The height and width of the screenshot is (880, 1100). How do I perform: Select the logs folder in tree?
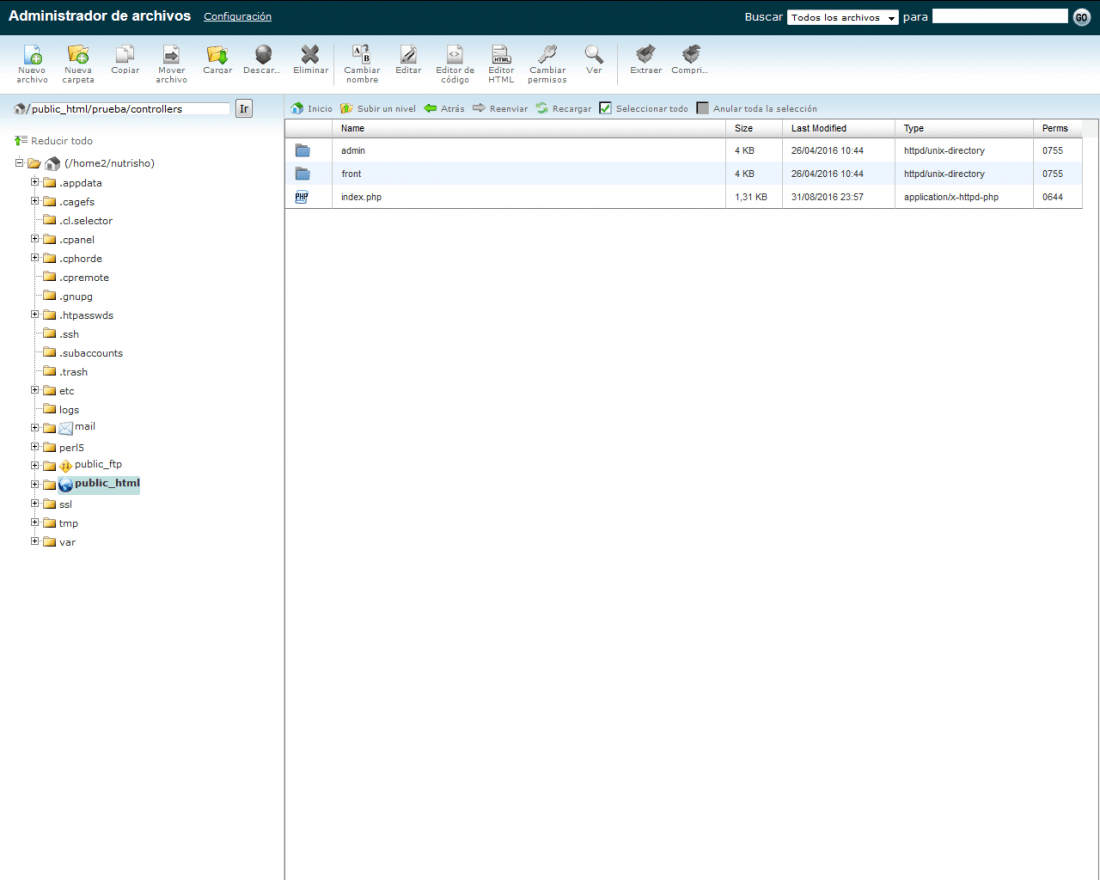(69, 410)
